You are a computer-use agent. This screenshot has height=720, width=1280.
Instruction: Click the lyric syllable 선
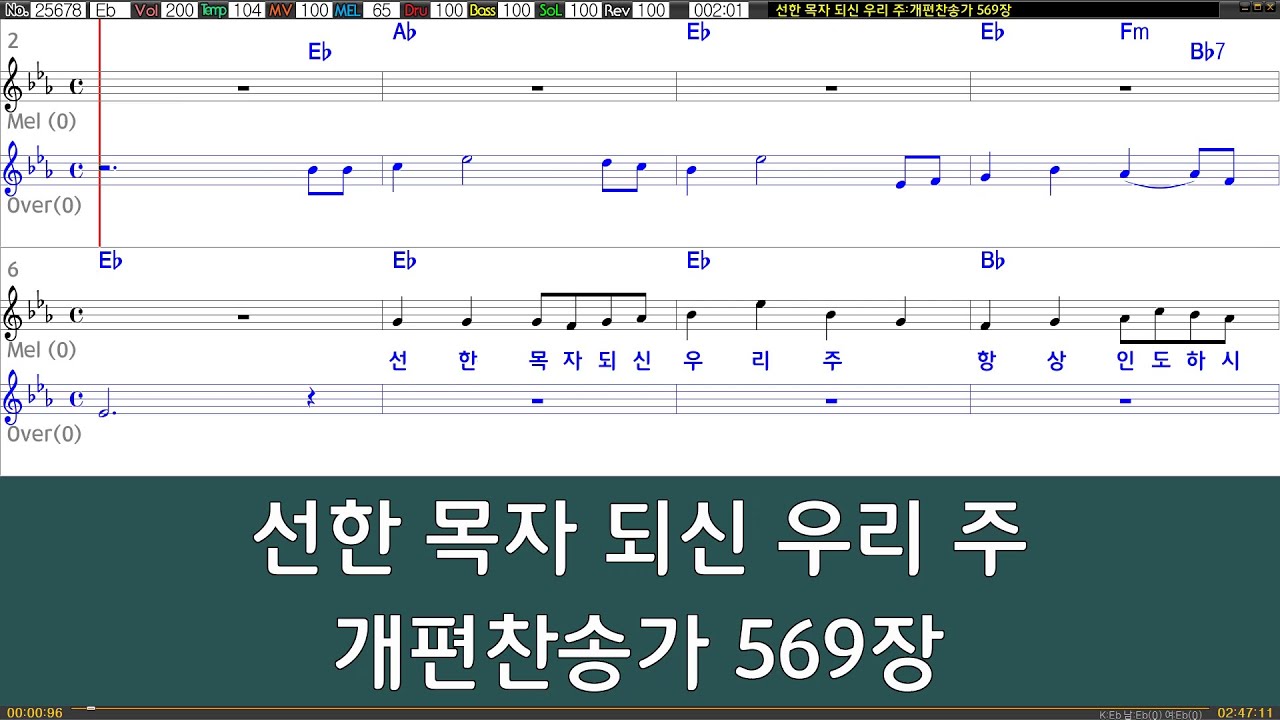[398, 361]
